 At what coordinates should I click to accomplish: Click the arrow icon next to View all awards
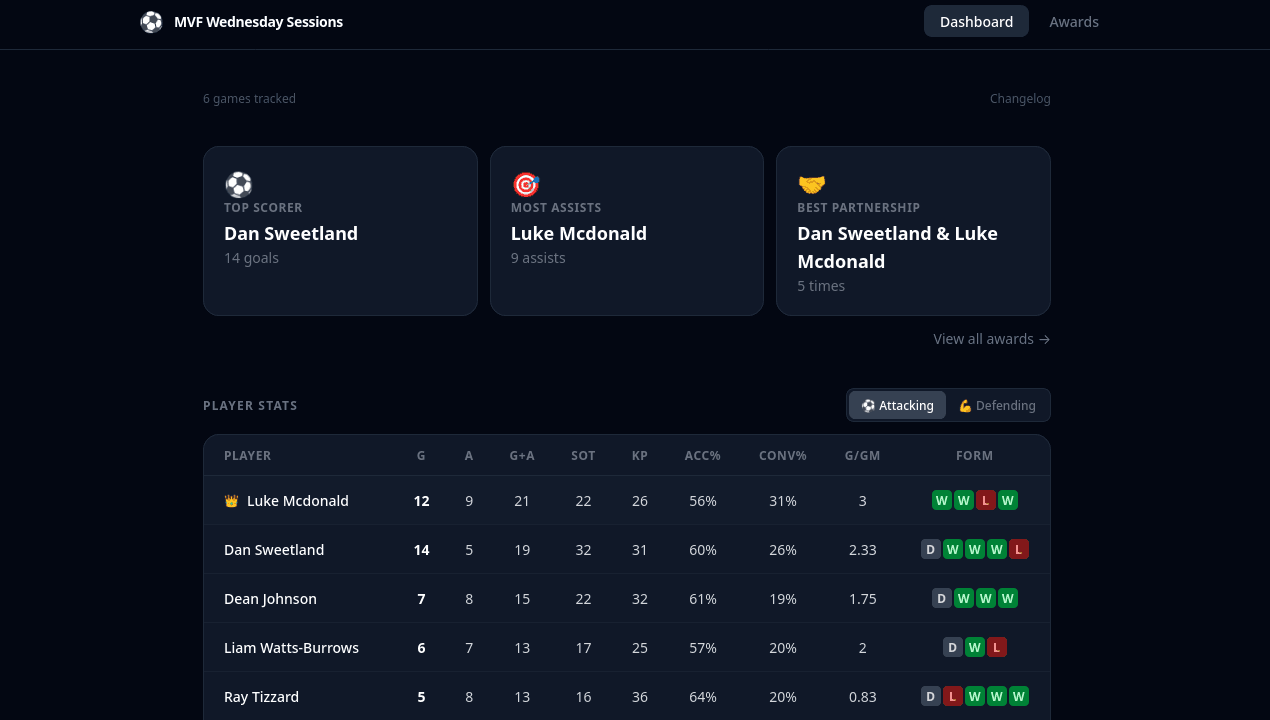(x=1044, y=339)
